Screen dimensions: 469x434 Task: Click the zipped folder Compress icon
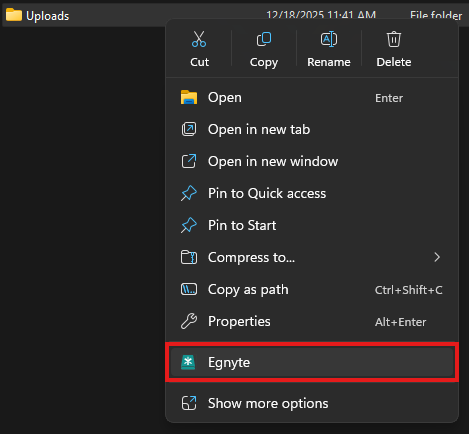click(189, 257)
